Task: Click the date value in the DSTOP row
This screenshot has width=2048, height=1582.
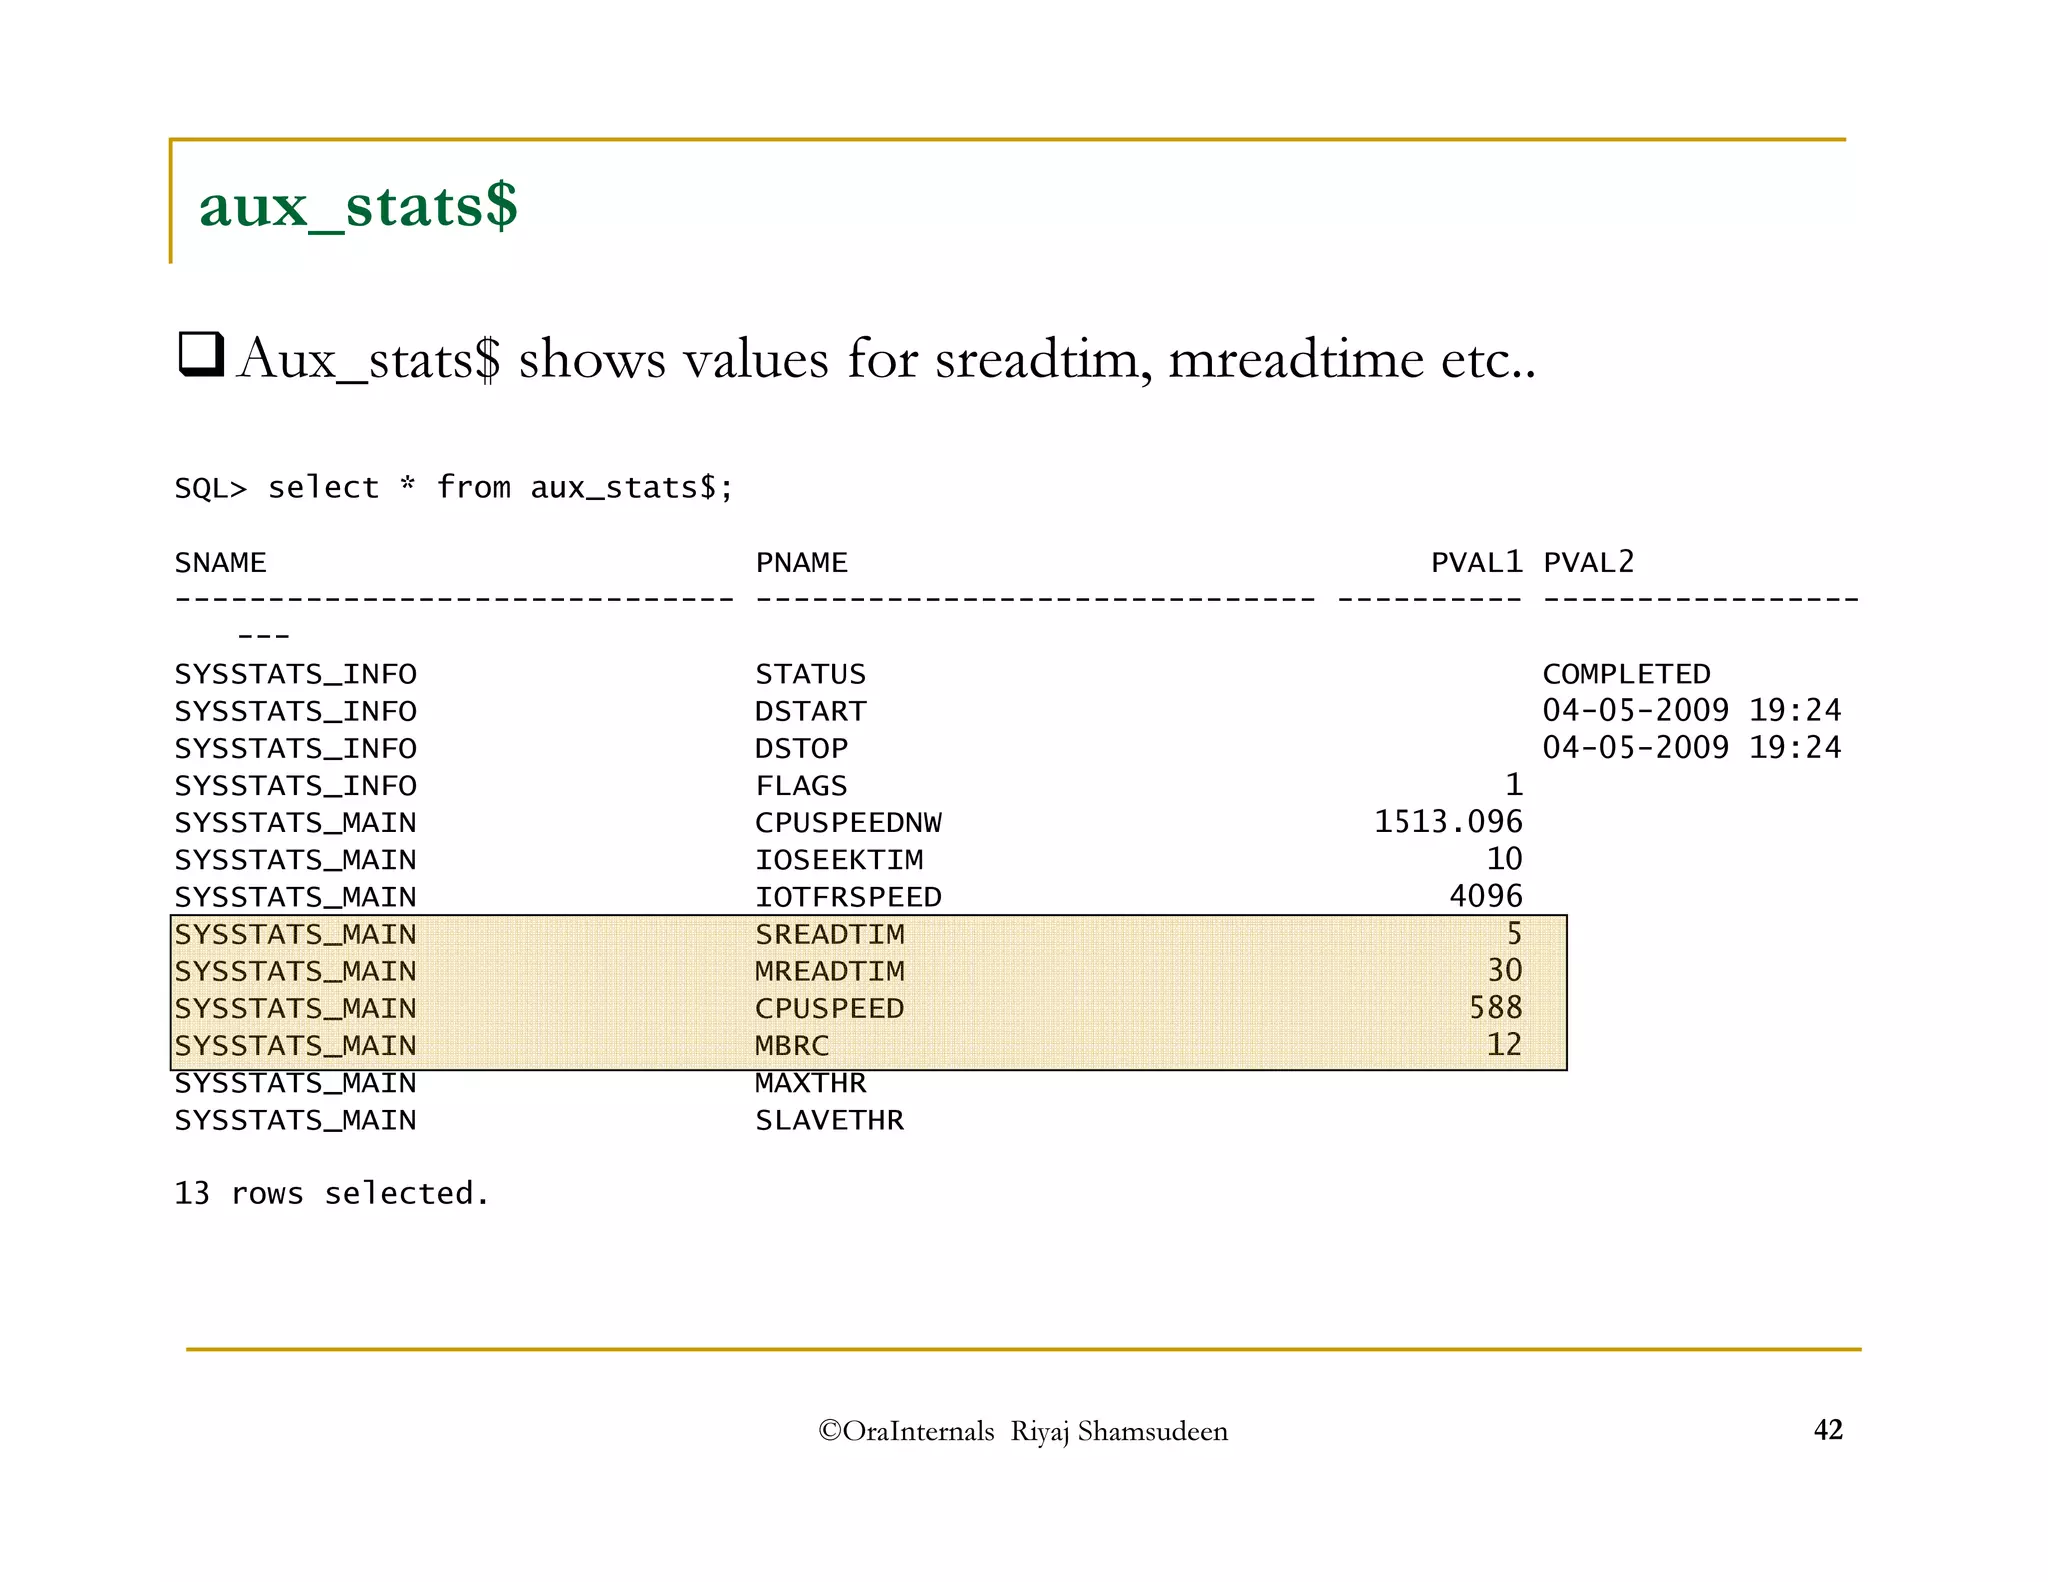Action: [x=1692, y=748]
